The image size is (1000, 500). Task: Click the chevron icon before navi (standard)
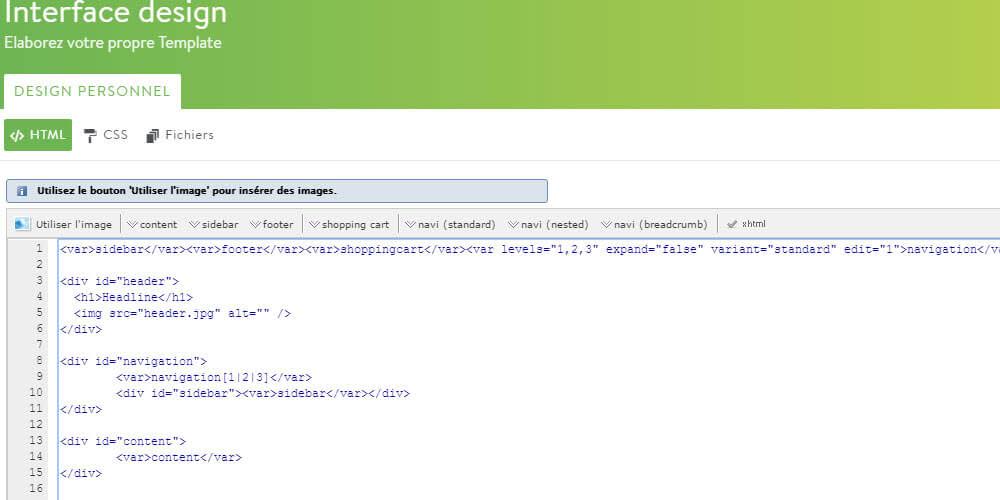[x=411, y=224]
